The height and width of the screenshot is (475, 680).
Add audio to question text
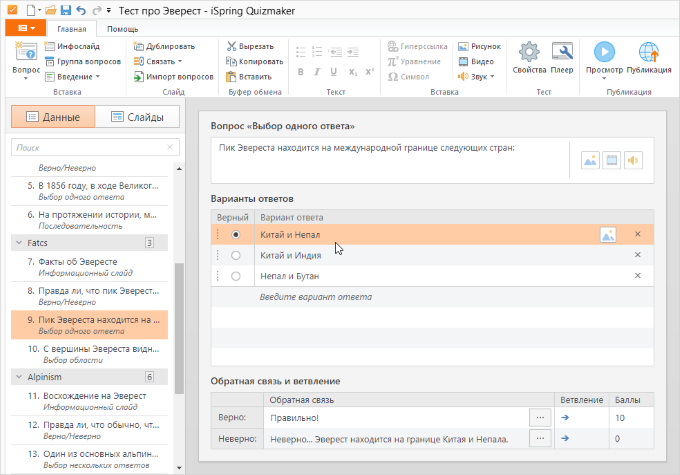coord(633,161)
